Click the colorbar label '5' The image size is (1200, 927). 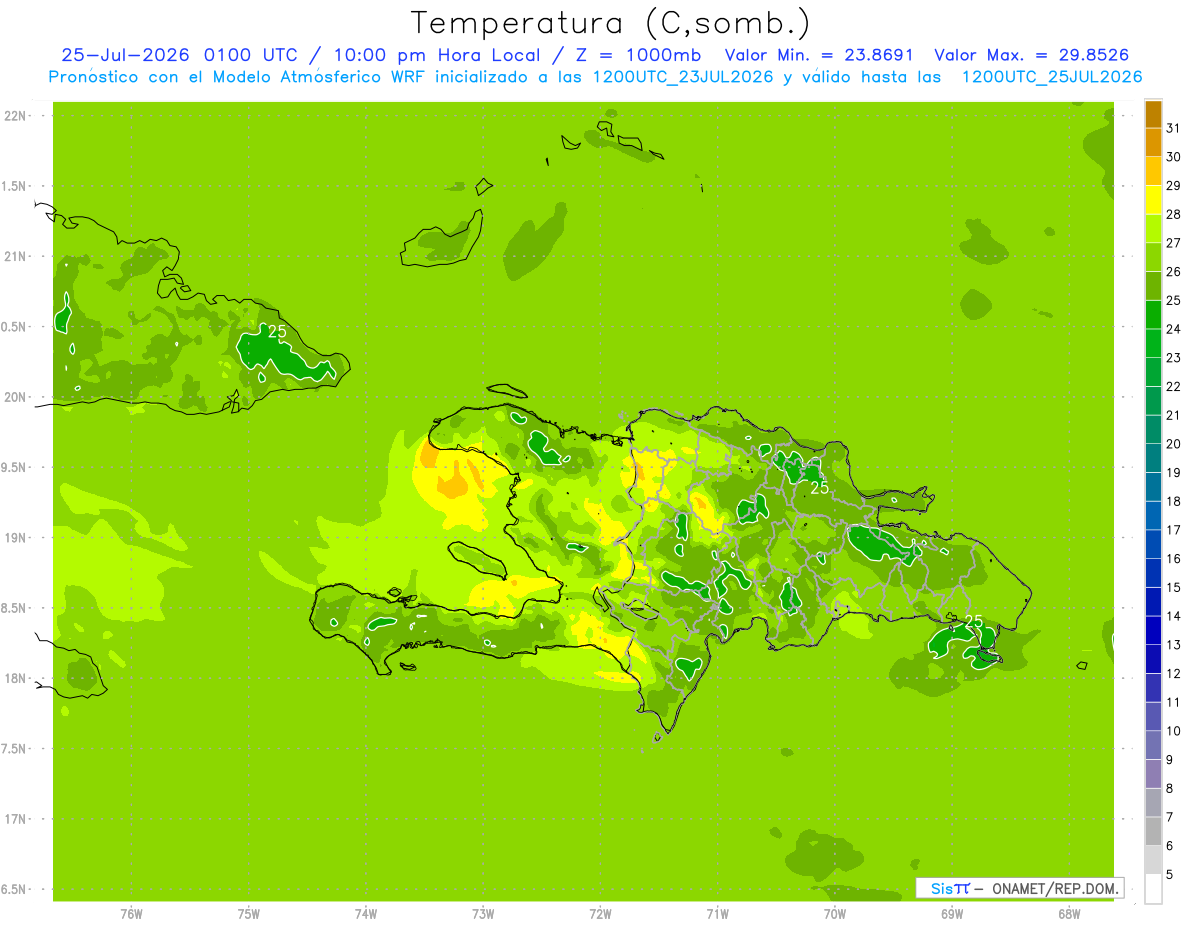click(1170, 874)
